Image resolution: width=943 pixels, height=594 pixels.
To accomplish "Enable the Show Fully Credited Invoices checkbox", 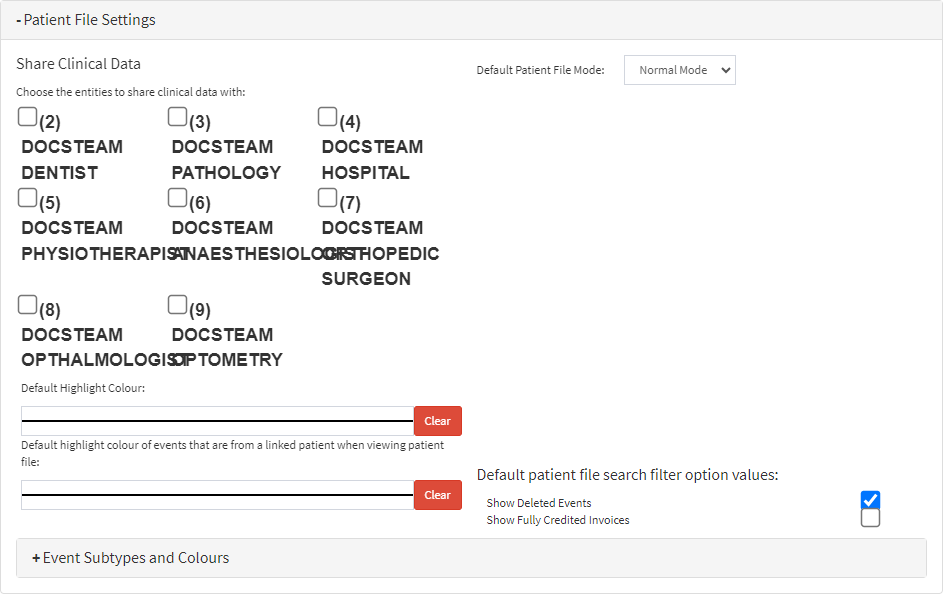I will point(870,518).
